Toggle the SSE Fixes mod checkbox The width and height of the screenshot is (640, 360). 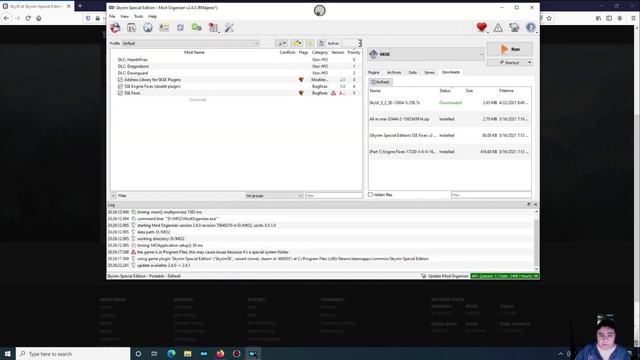[x=120, y=93]
